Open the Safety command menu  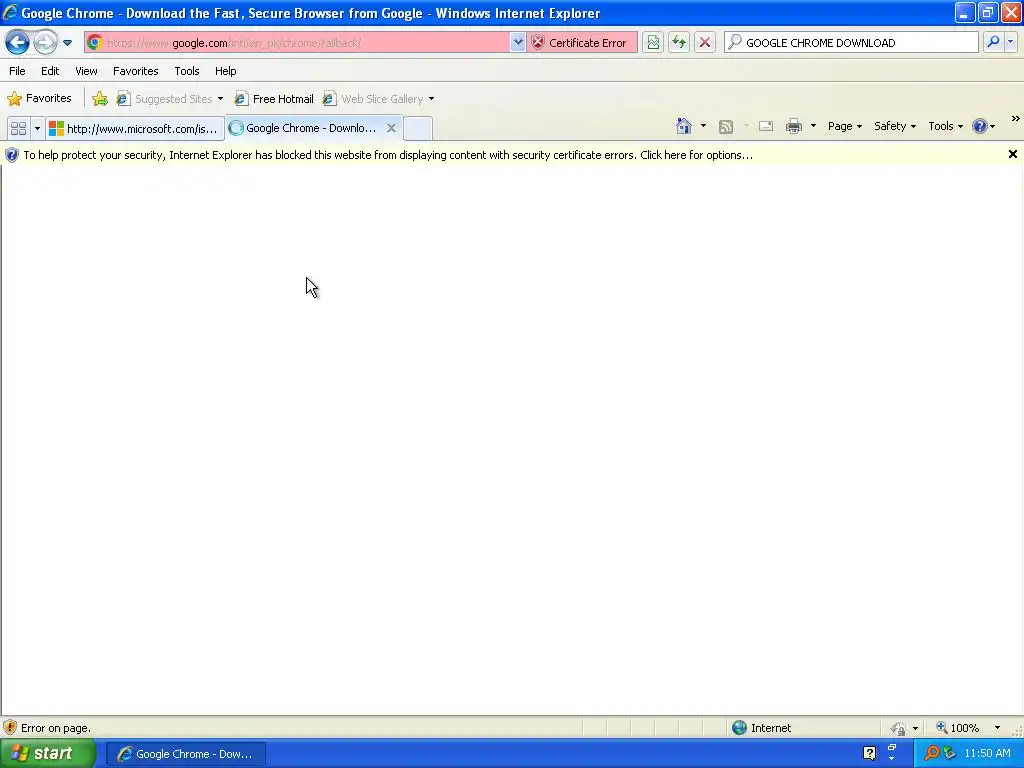pos(895,126)
